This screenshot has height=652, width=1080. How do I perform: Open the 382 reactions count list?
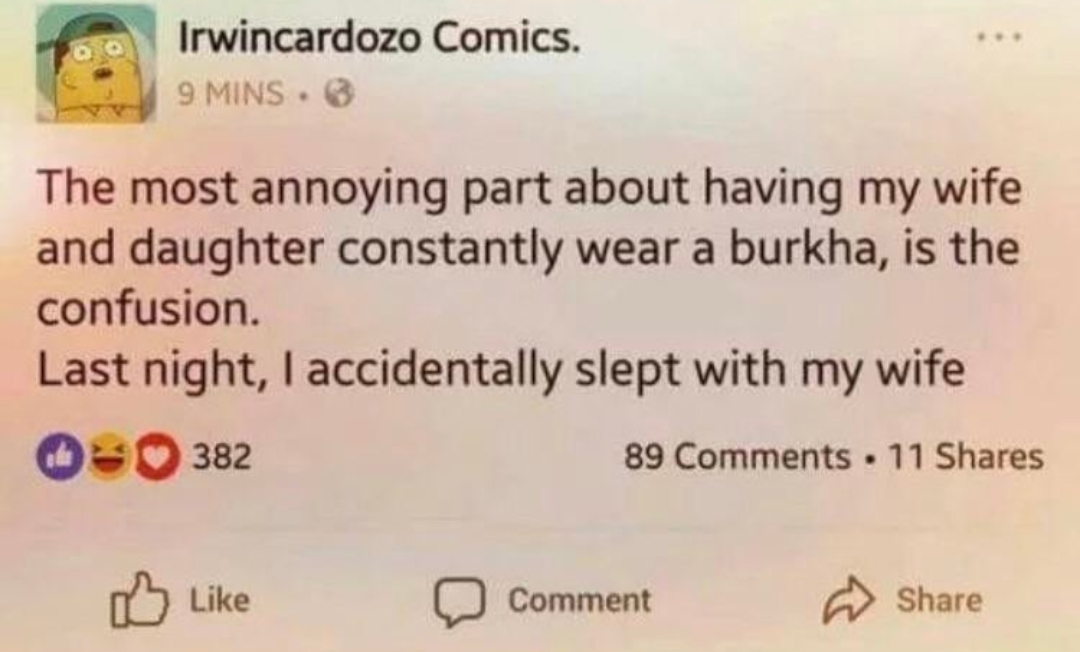click(x=221, y=456)
